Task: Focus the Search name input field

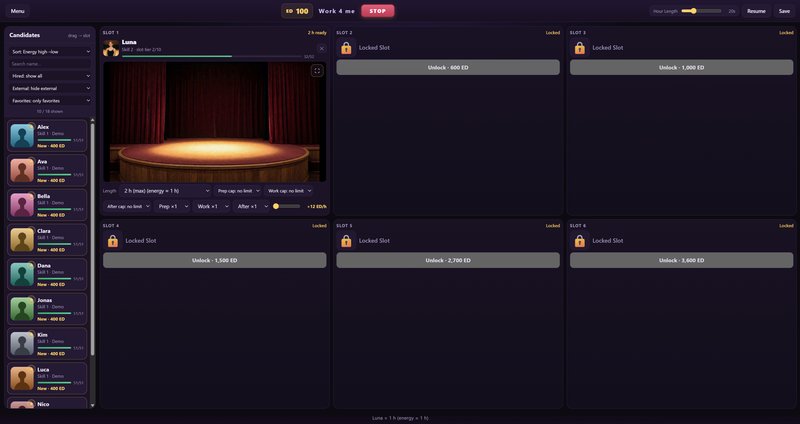Action: tap(51, 64)
